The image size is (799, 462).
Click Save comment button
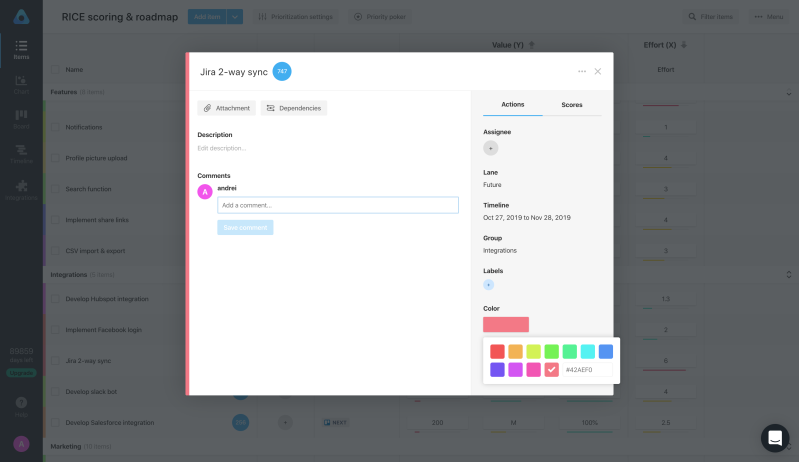pyautogui.click(x=245, y=227)
